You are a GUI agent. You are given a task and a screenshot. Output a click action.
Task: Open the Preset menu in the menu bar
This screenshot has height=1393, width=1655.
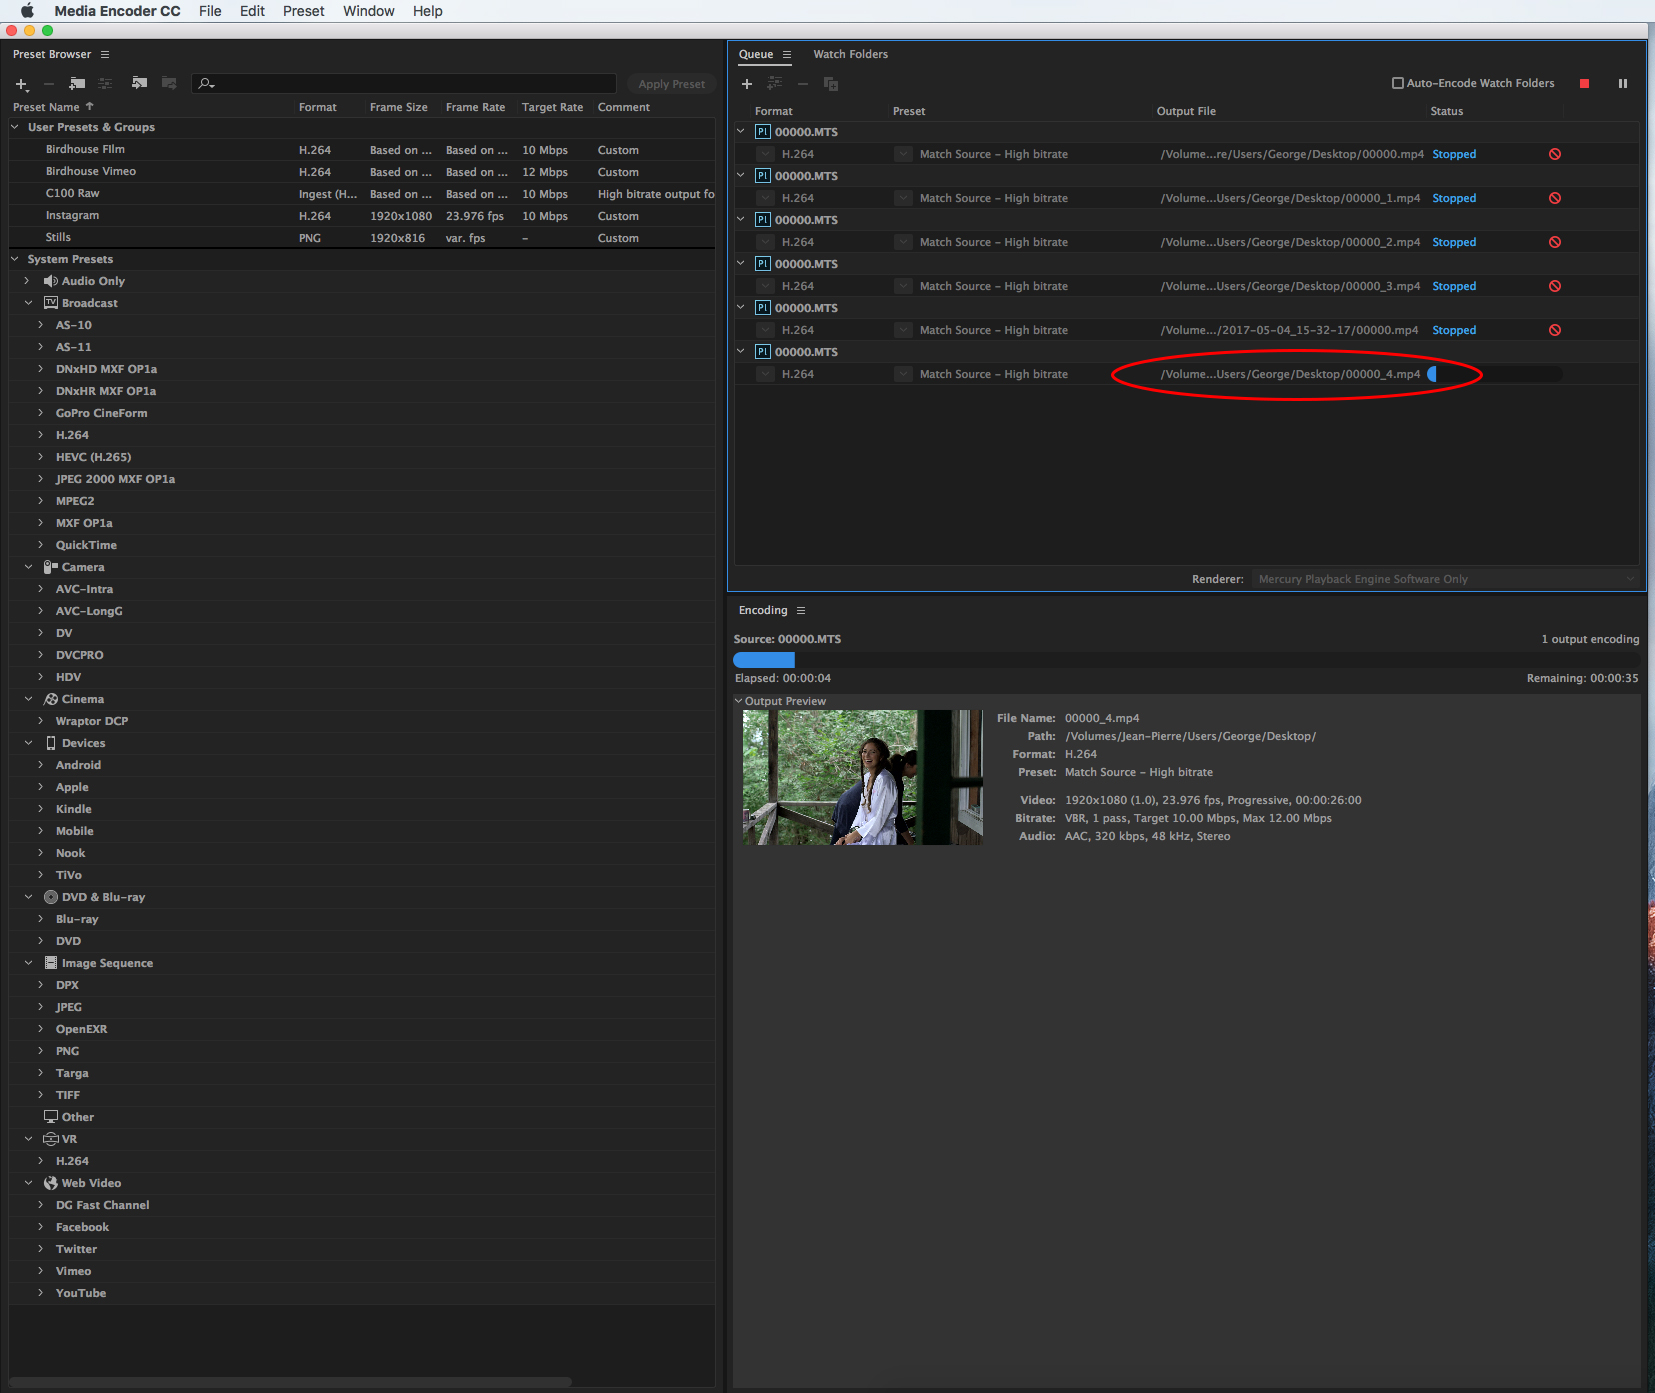(x=302, y=11)
